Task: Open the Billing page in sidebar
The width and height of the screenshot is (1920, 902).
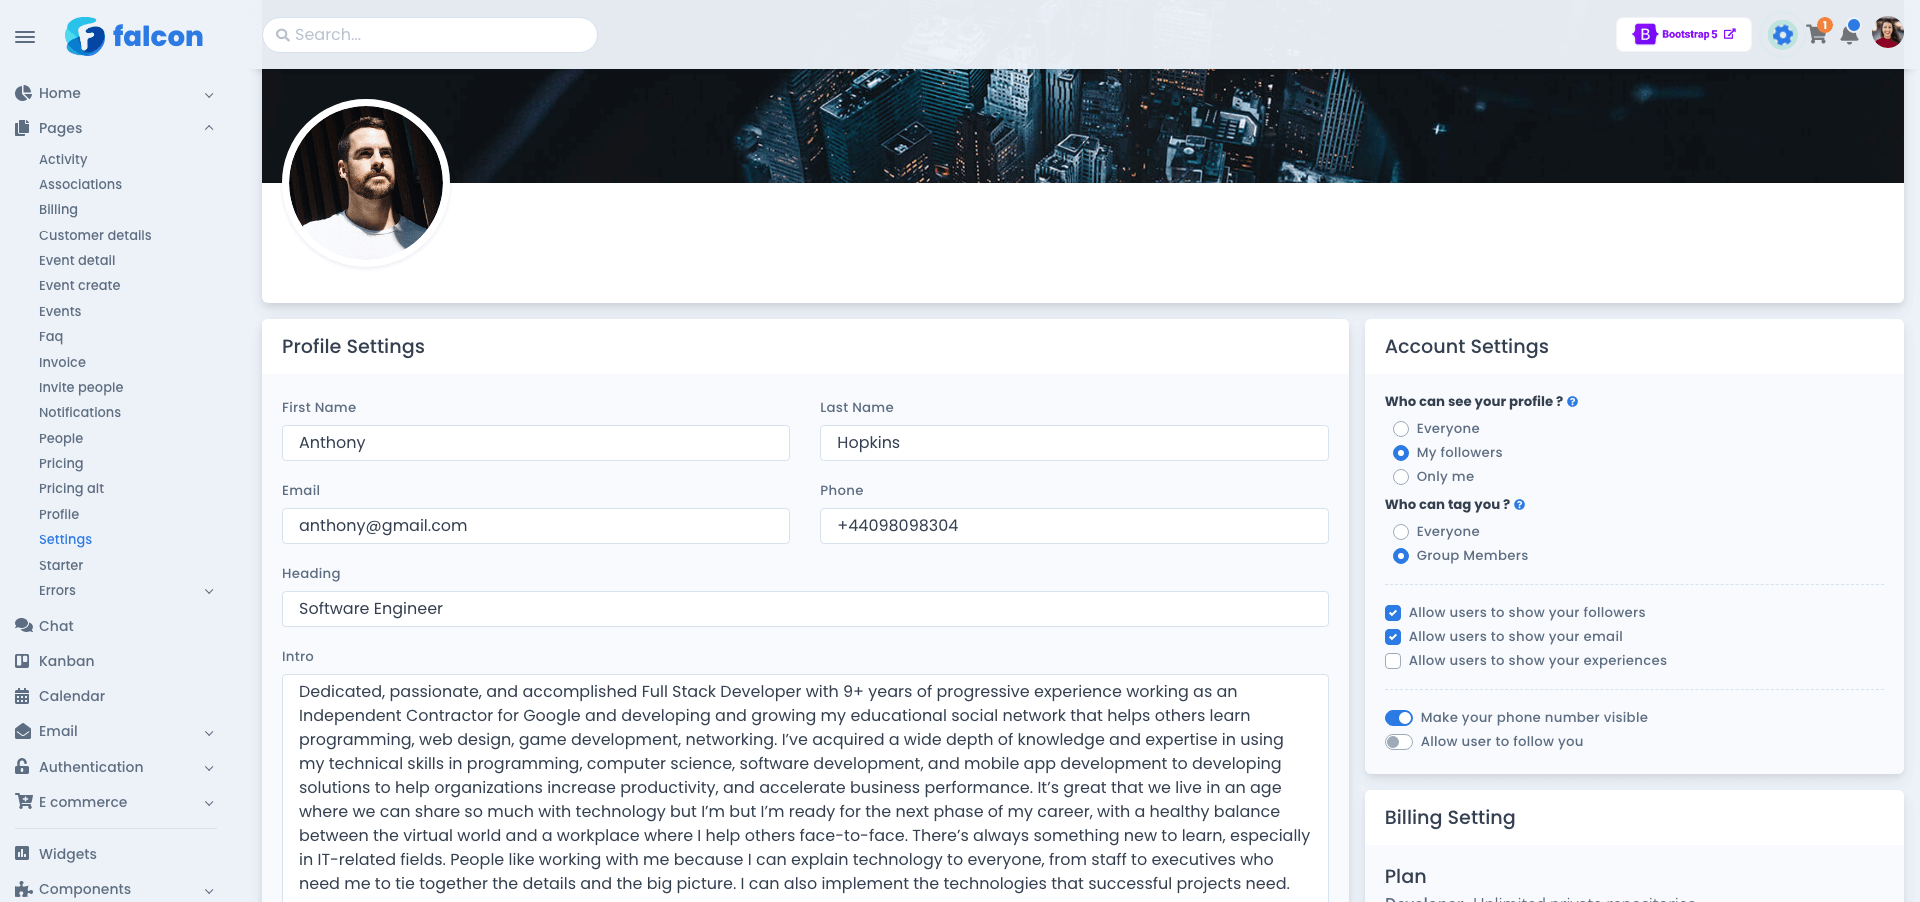Action: pos(58,210)
